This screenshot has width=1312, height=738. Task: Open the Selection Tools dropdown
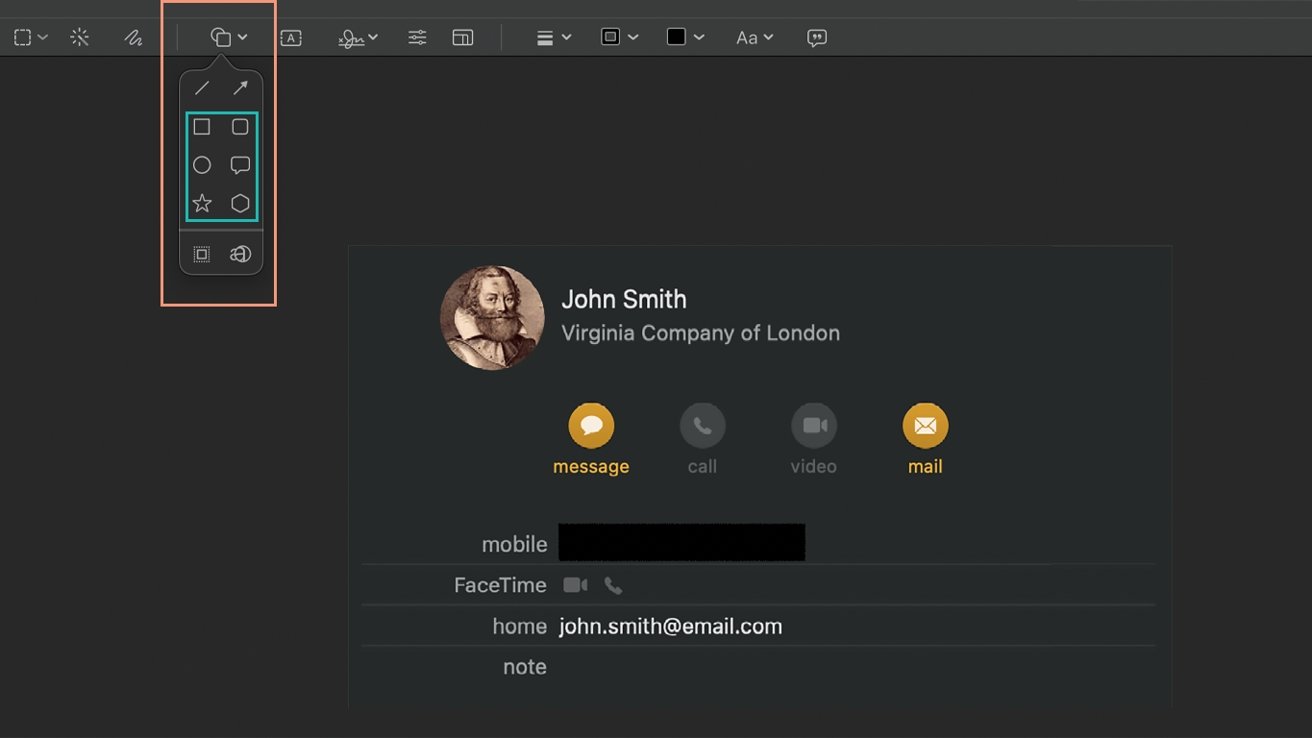pos(30,38)
